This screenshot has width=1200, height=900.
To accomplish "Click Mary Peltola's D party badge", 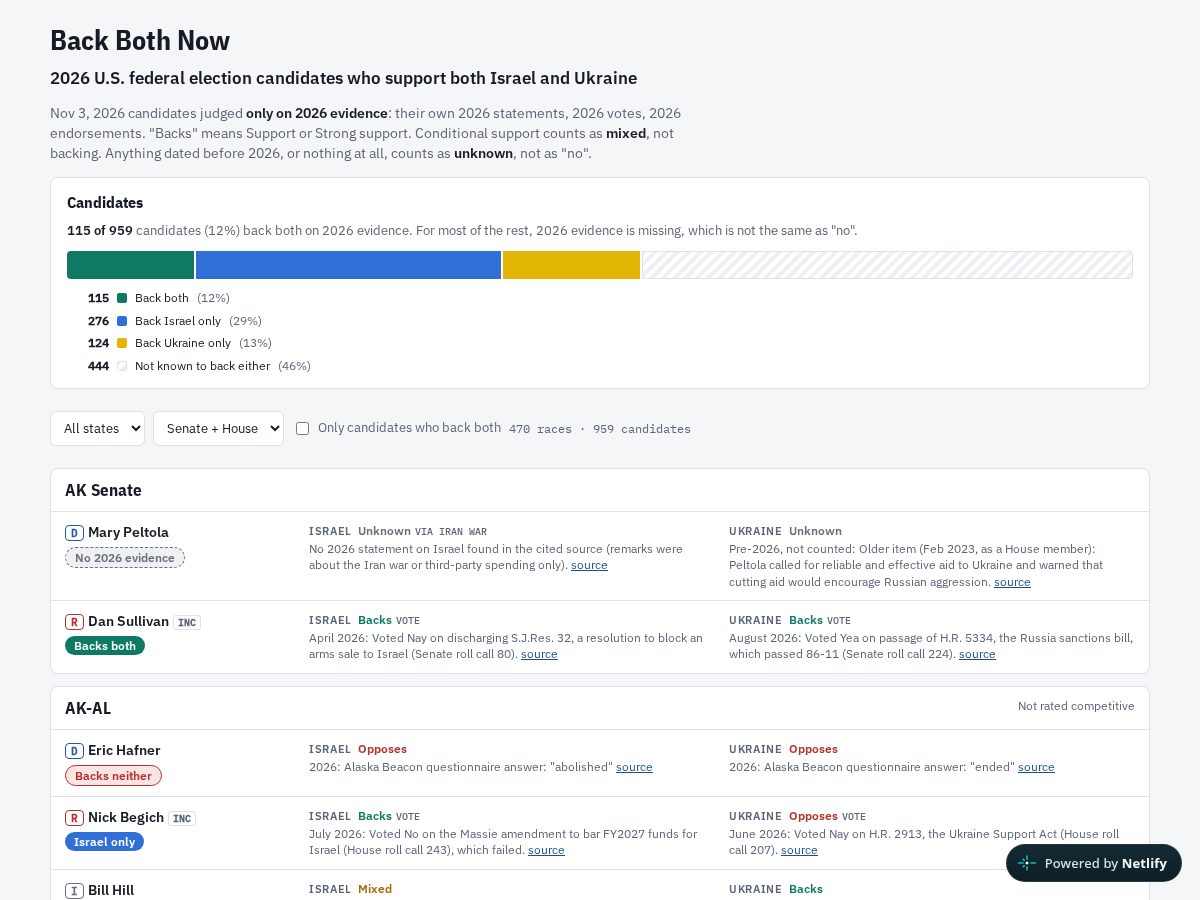I will point(74,533).
